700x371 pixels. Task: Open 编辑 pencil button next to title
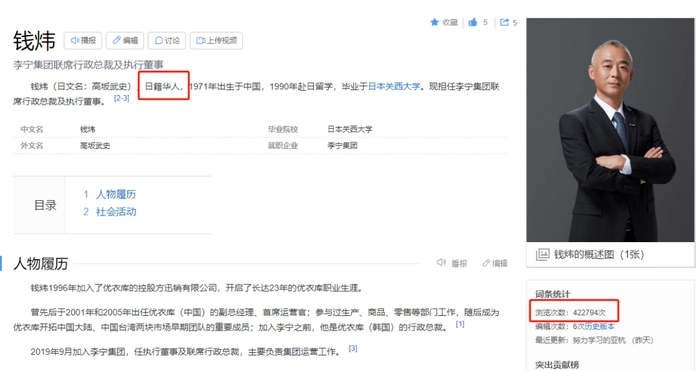pyautogui.click(x=125, y=41)
